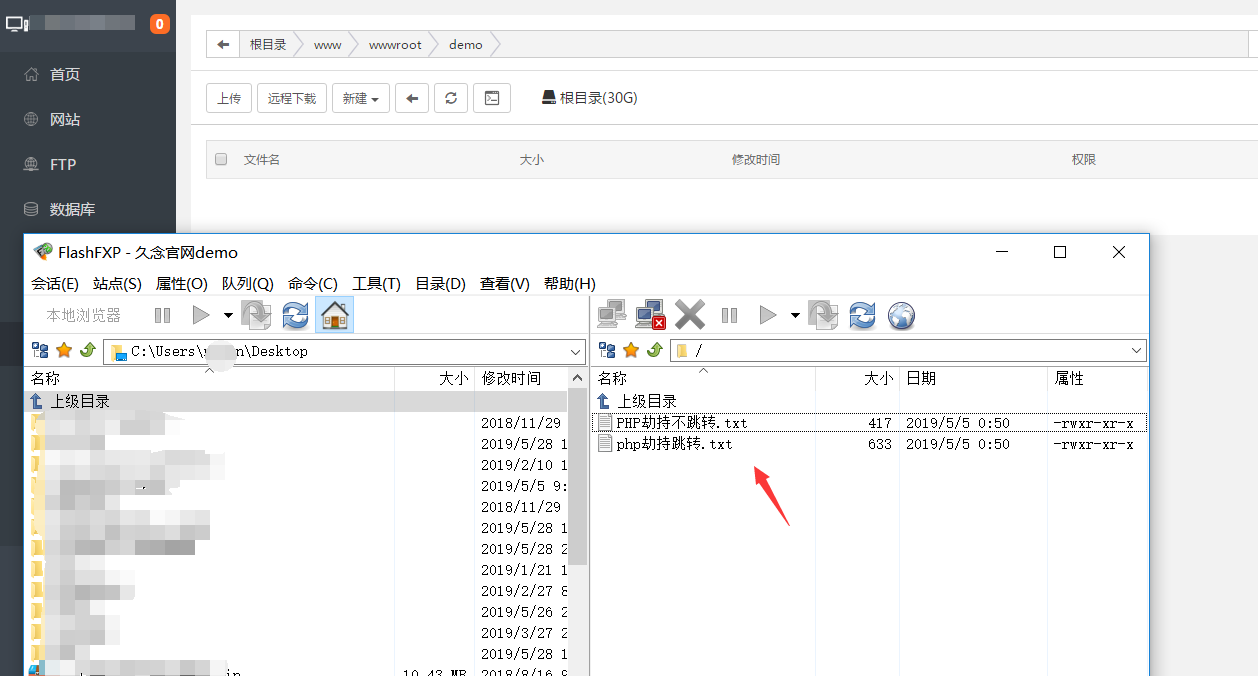Viewport: 1258px width, 676px height.
Task: Click the play transfer icon in right toolbar
Action: (x=768, y=315)
